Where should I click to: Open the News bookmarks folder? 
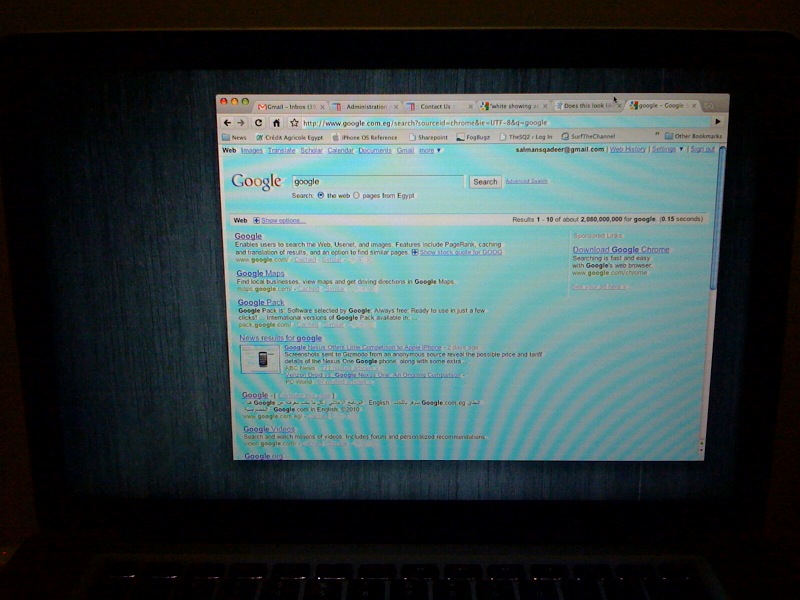coord(235,137)
